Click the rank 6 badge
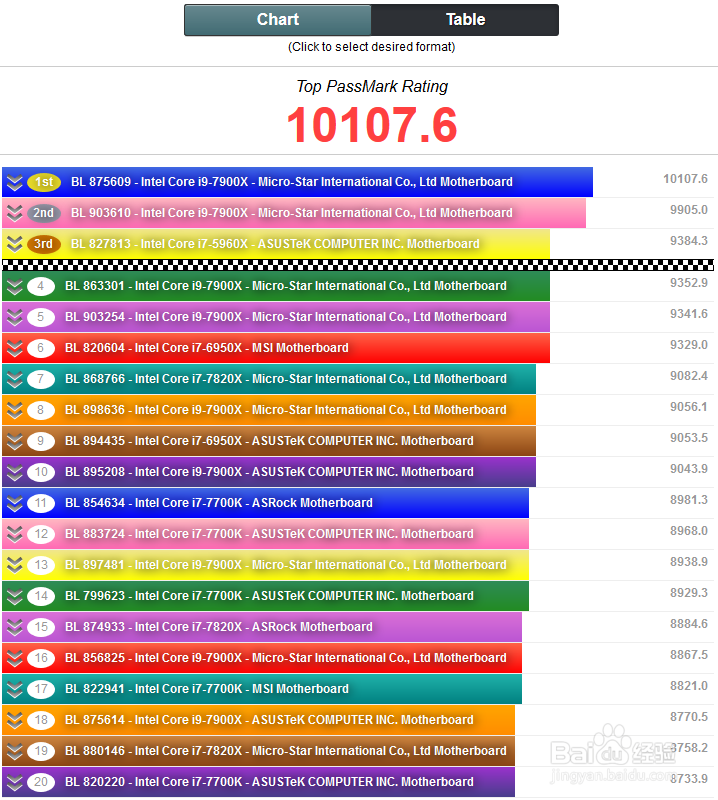This screenshot has width=718, height=800. click(41, 348)
